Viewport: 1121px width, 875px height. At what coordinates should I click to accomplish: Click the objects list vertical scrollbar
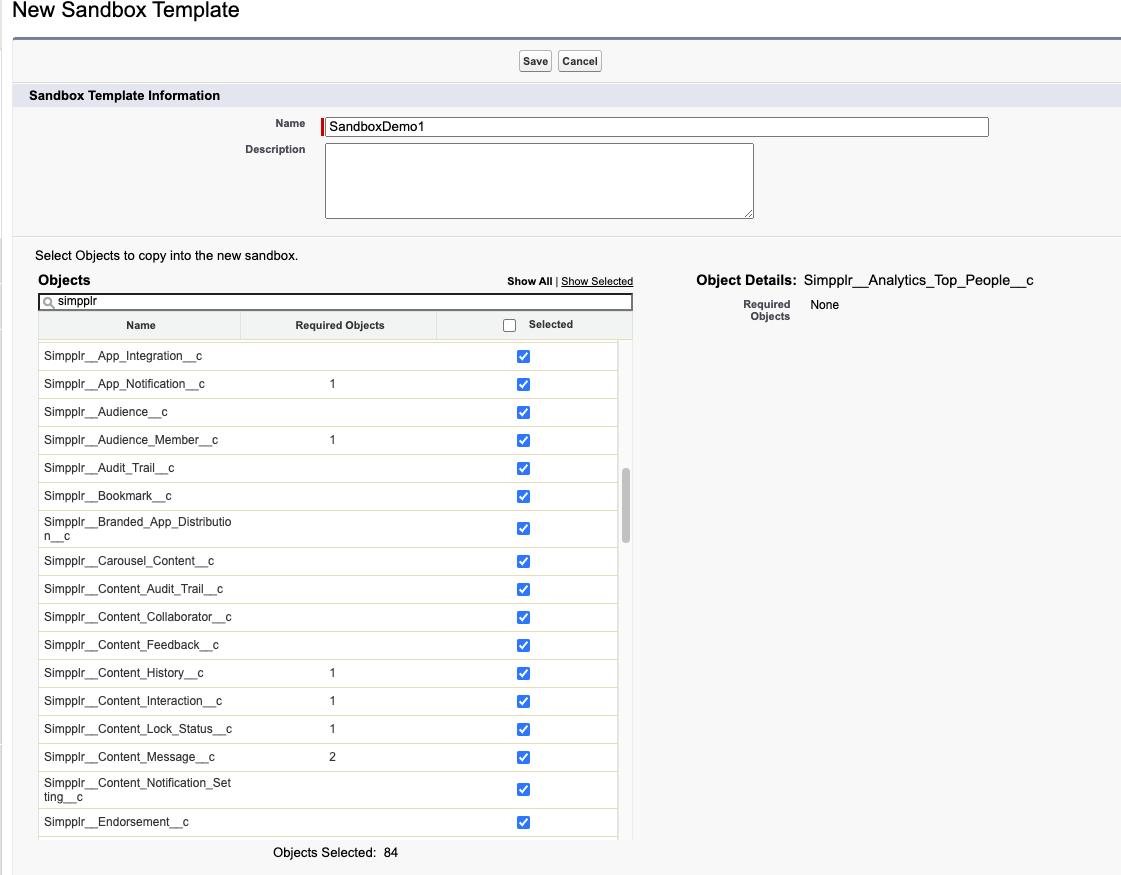(625, 505)
